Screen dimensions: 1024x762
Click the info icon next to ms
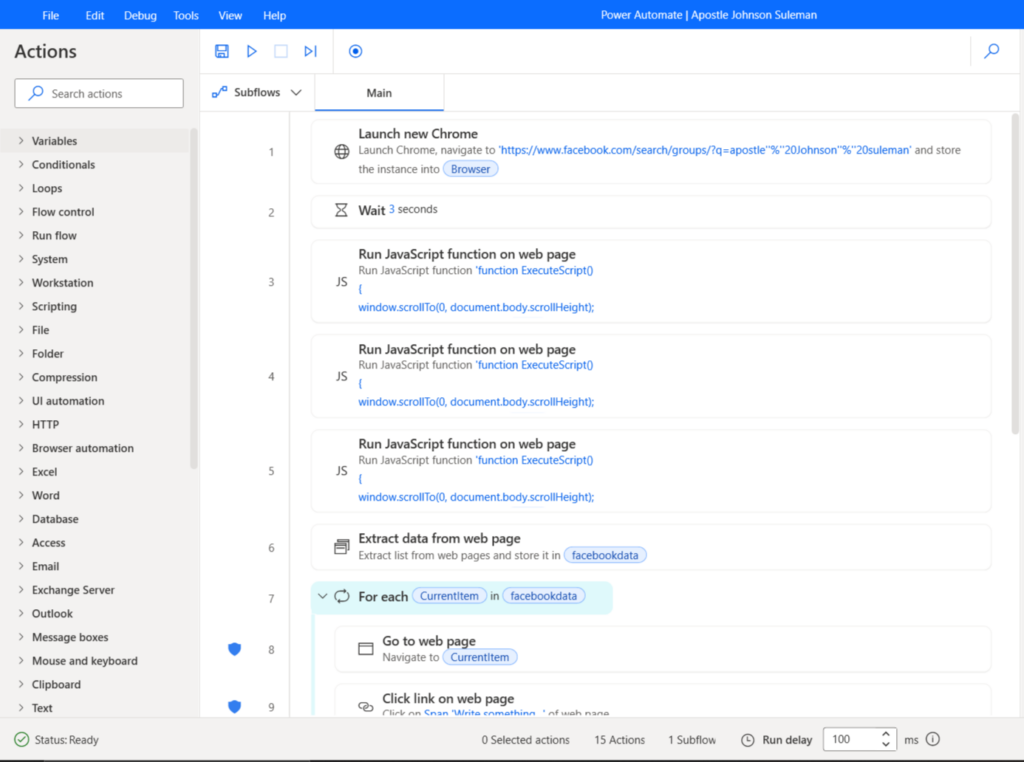point(931,740)
